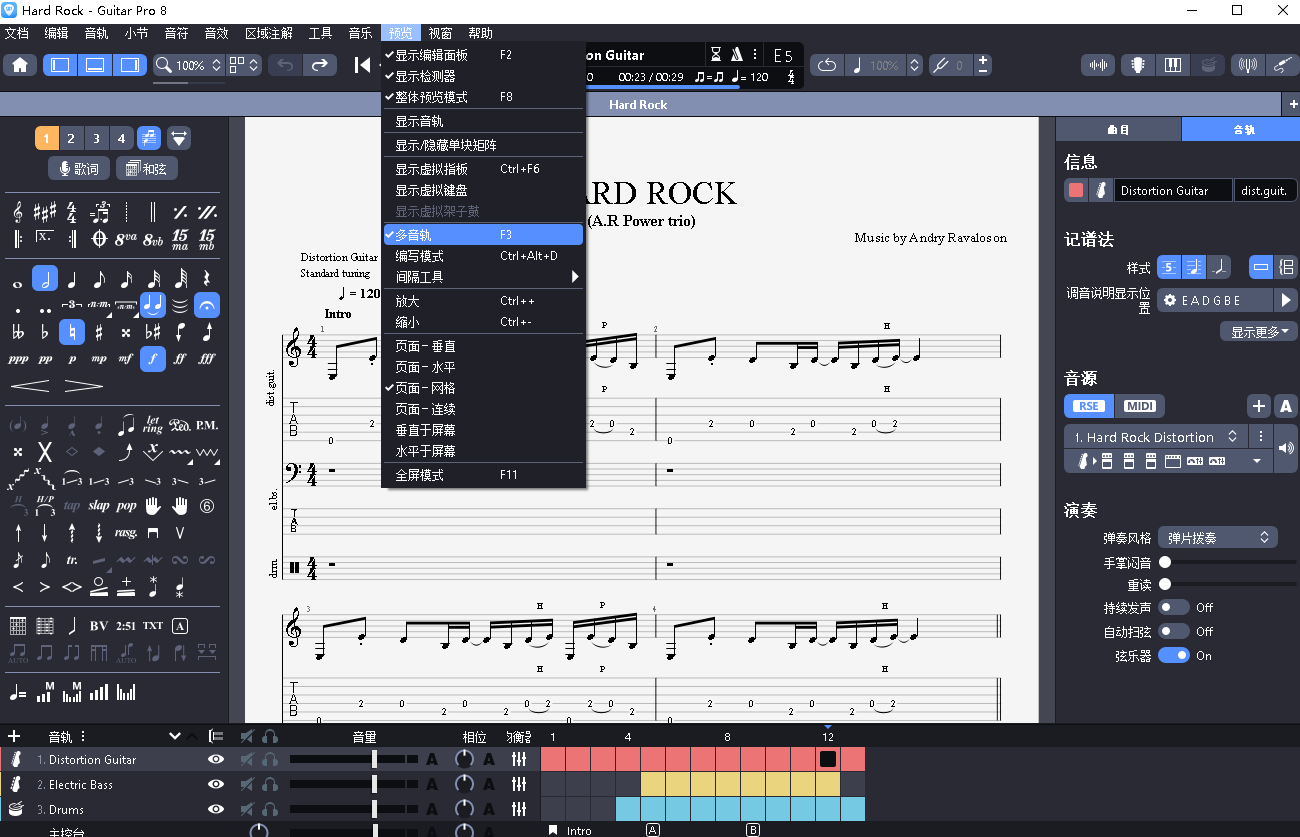Click the redo arrow
Image resolution: width=1300 pixels, height=837 pixels.
(x=319, y=65)
